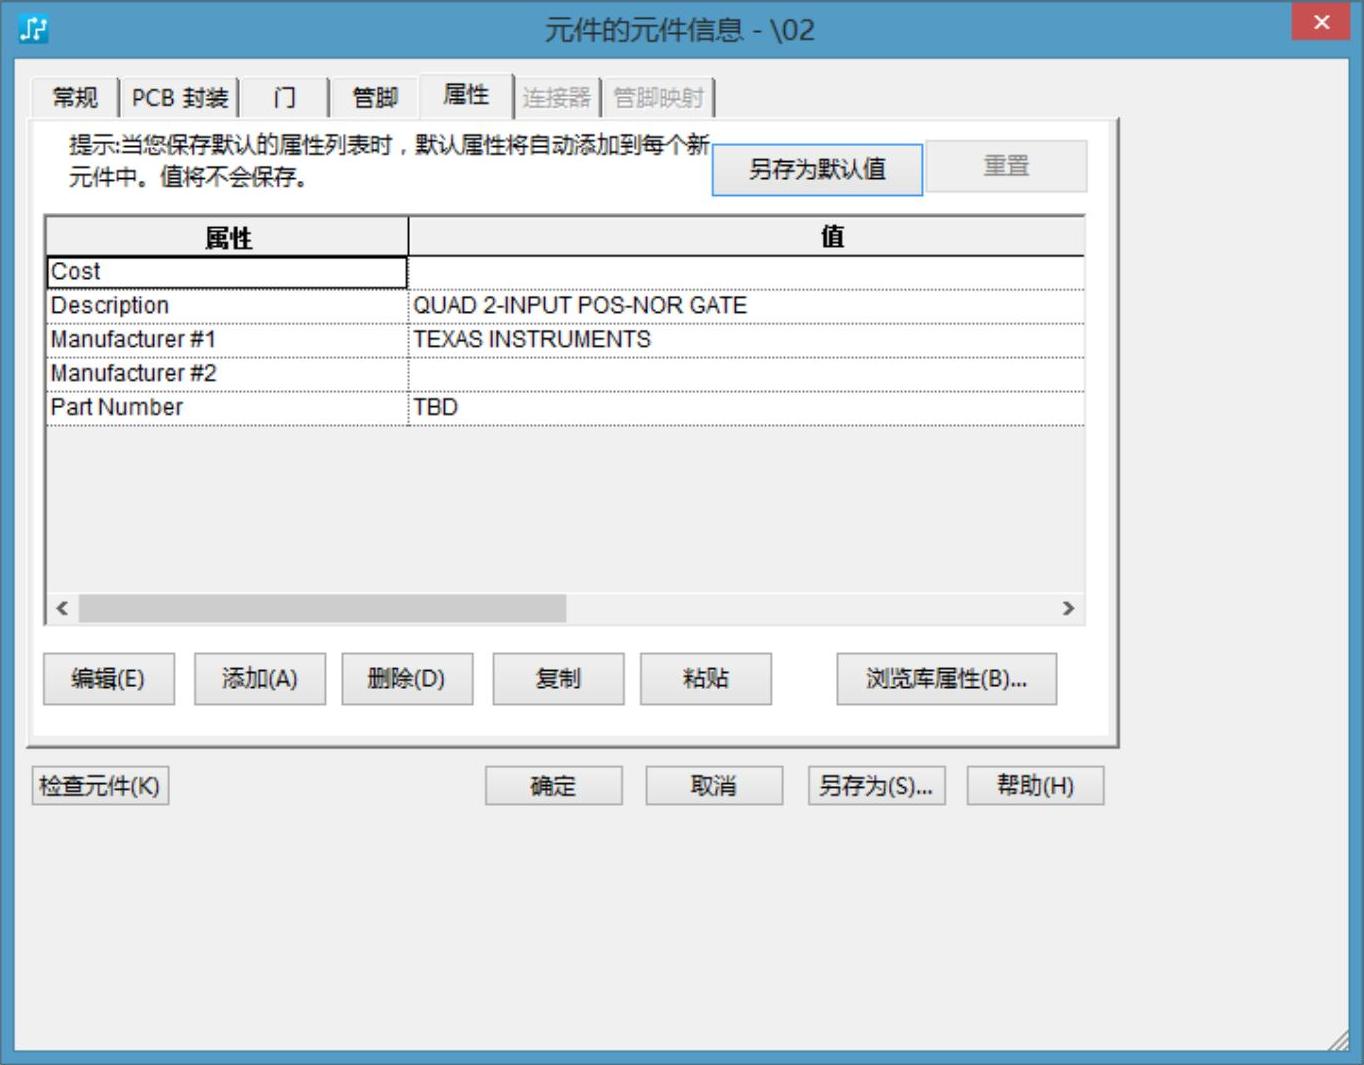Click the 值 column header
This screenshot has height=1065, width=1364.
click(747, 237)
